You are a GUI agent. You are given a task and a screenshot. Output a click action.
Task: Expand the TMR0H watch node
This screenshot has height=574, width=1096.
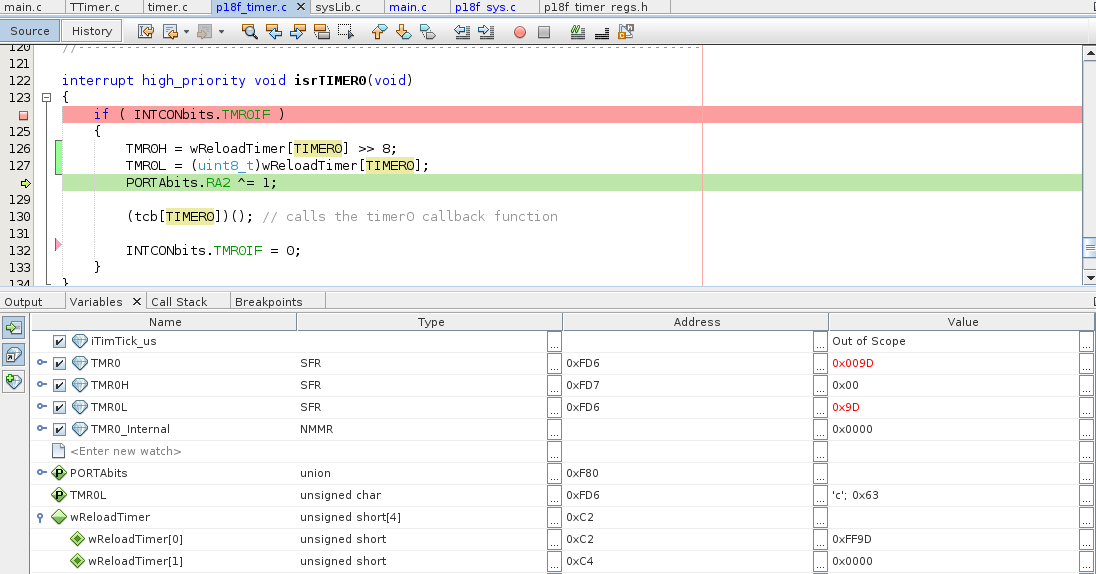click(41, 385)
